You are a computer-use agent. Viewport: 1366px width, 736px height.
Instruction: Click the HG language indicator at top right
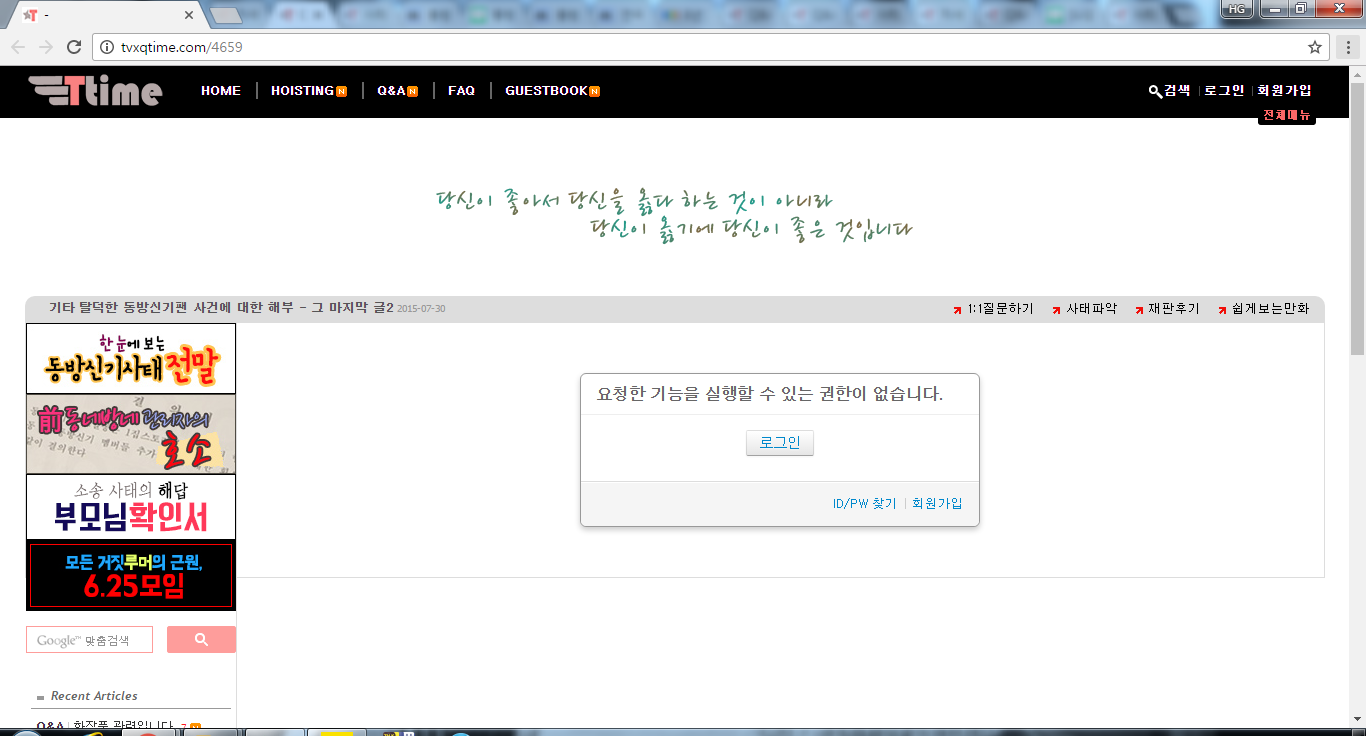[x=1237, y=9]
